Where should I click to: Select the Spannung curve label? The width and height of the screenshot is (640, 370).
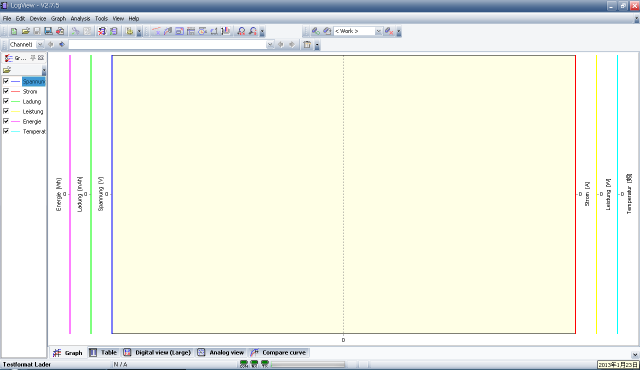[x=33, y=81]
